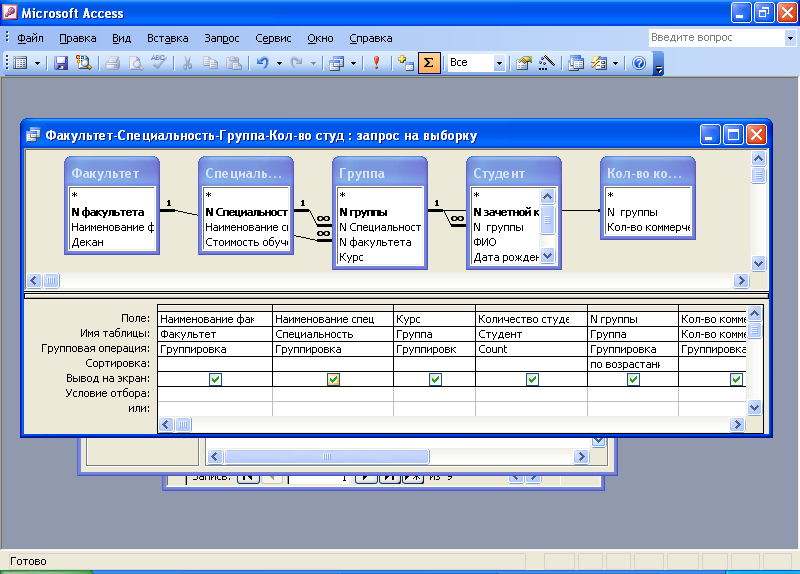Open the Вид menu
The width and height of the screenshot is (800, 574).
121,38
